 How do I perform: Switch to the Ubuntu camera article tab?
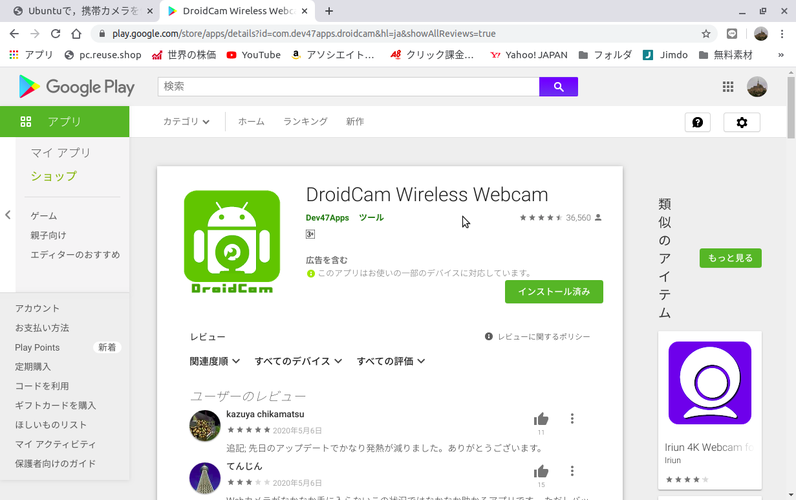pos(81,11)
